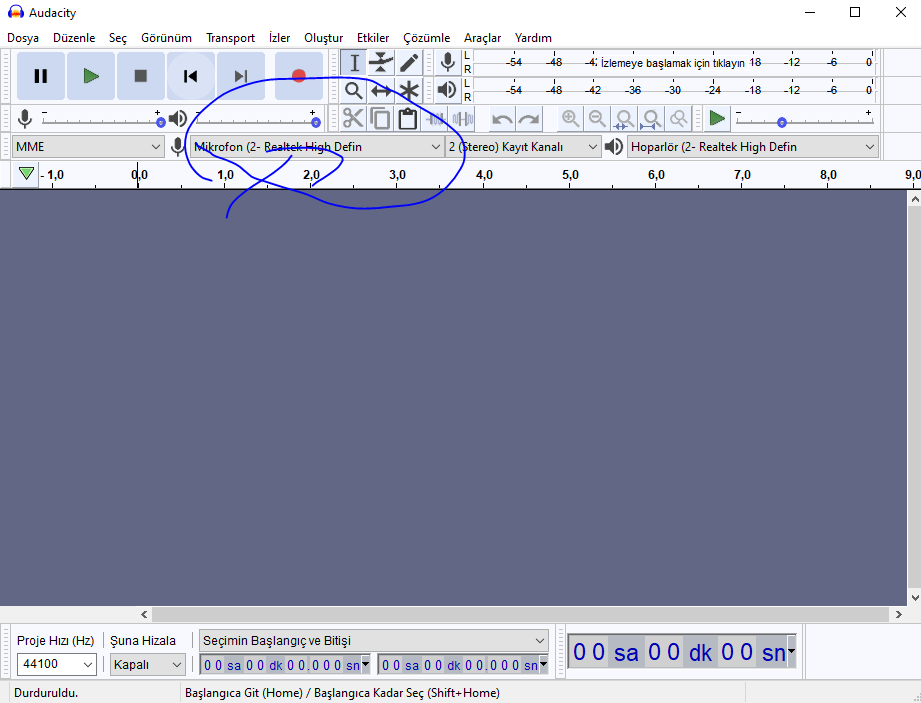Open the Mikrofon recording device dropdown
The image size is (921, 703).
click(317, 147)
